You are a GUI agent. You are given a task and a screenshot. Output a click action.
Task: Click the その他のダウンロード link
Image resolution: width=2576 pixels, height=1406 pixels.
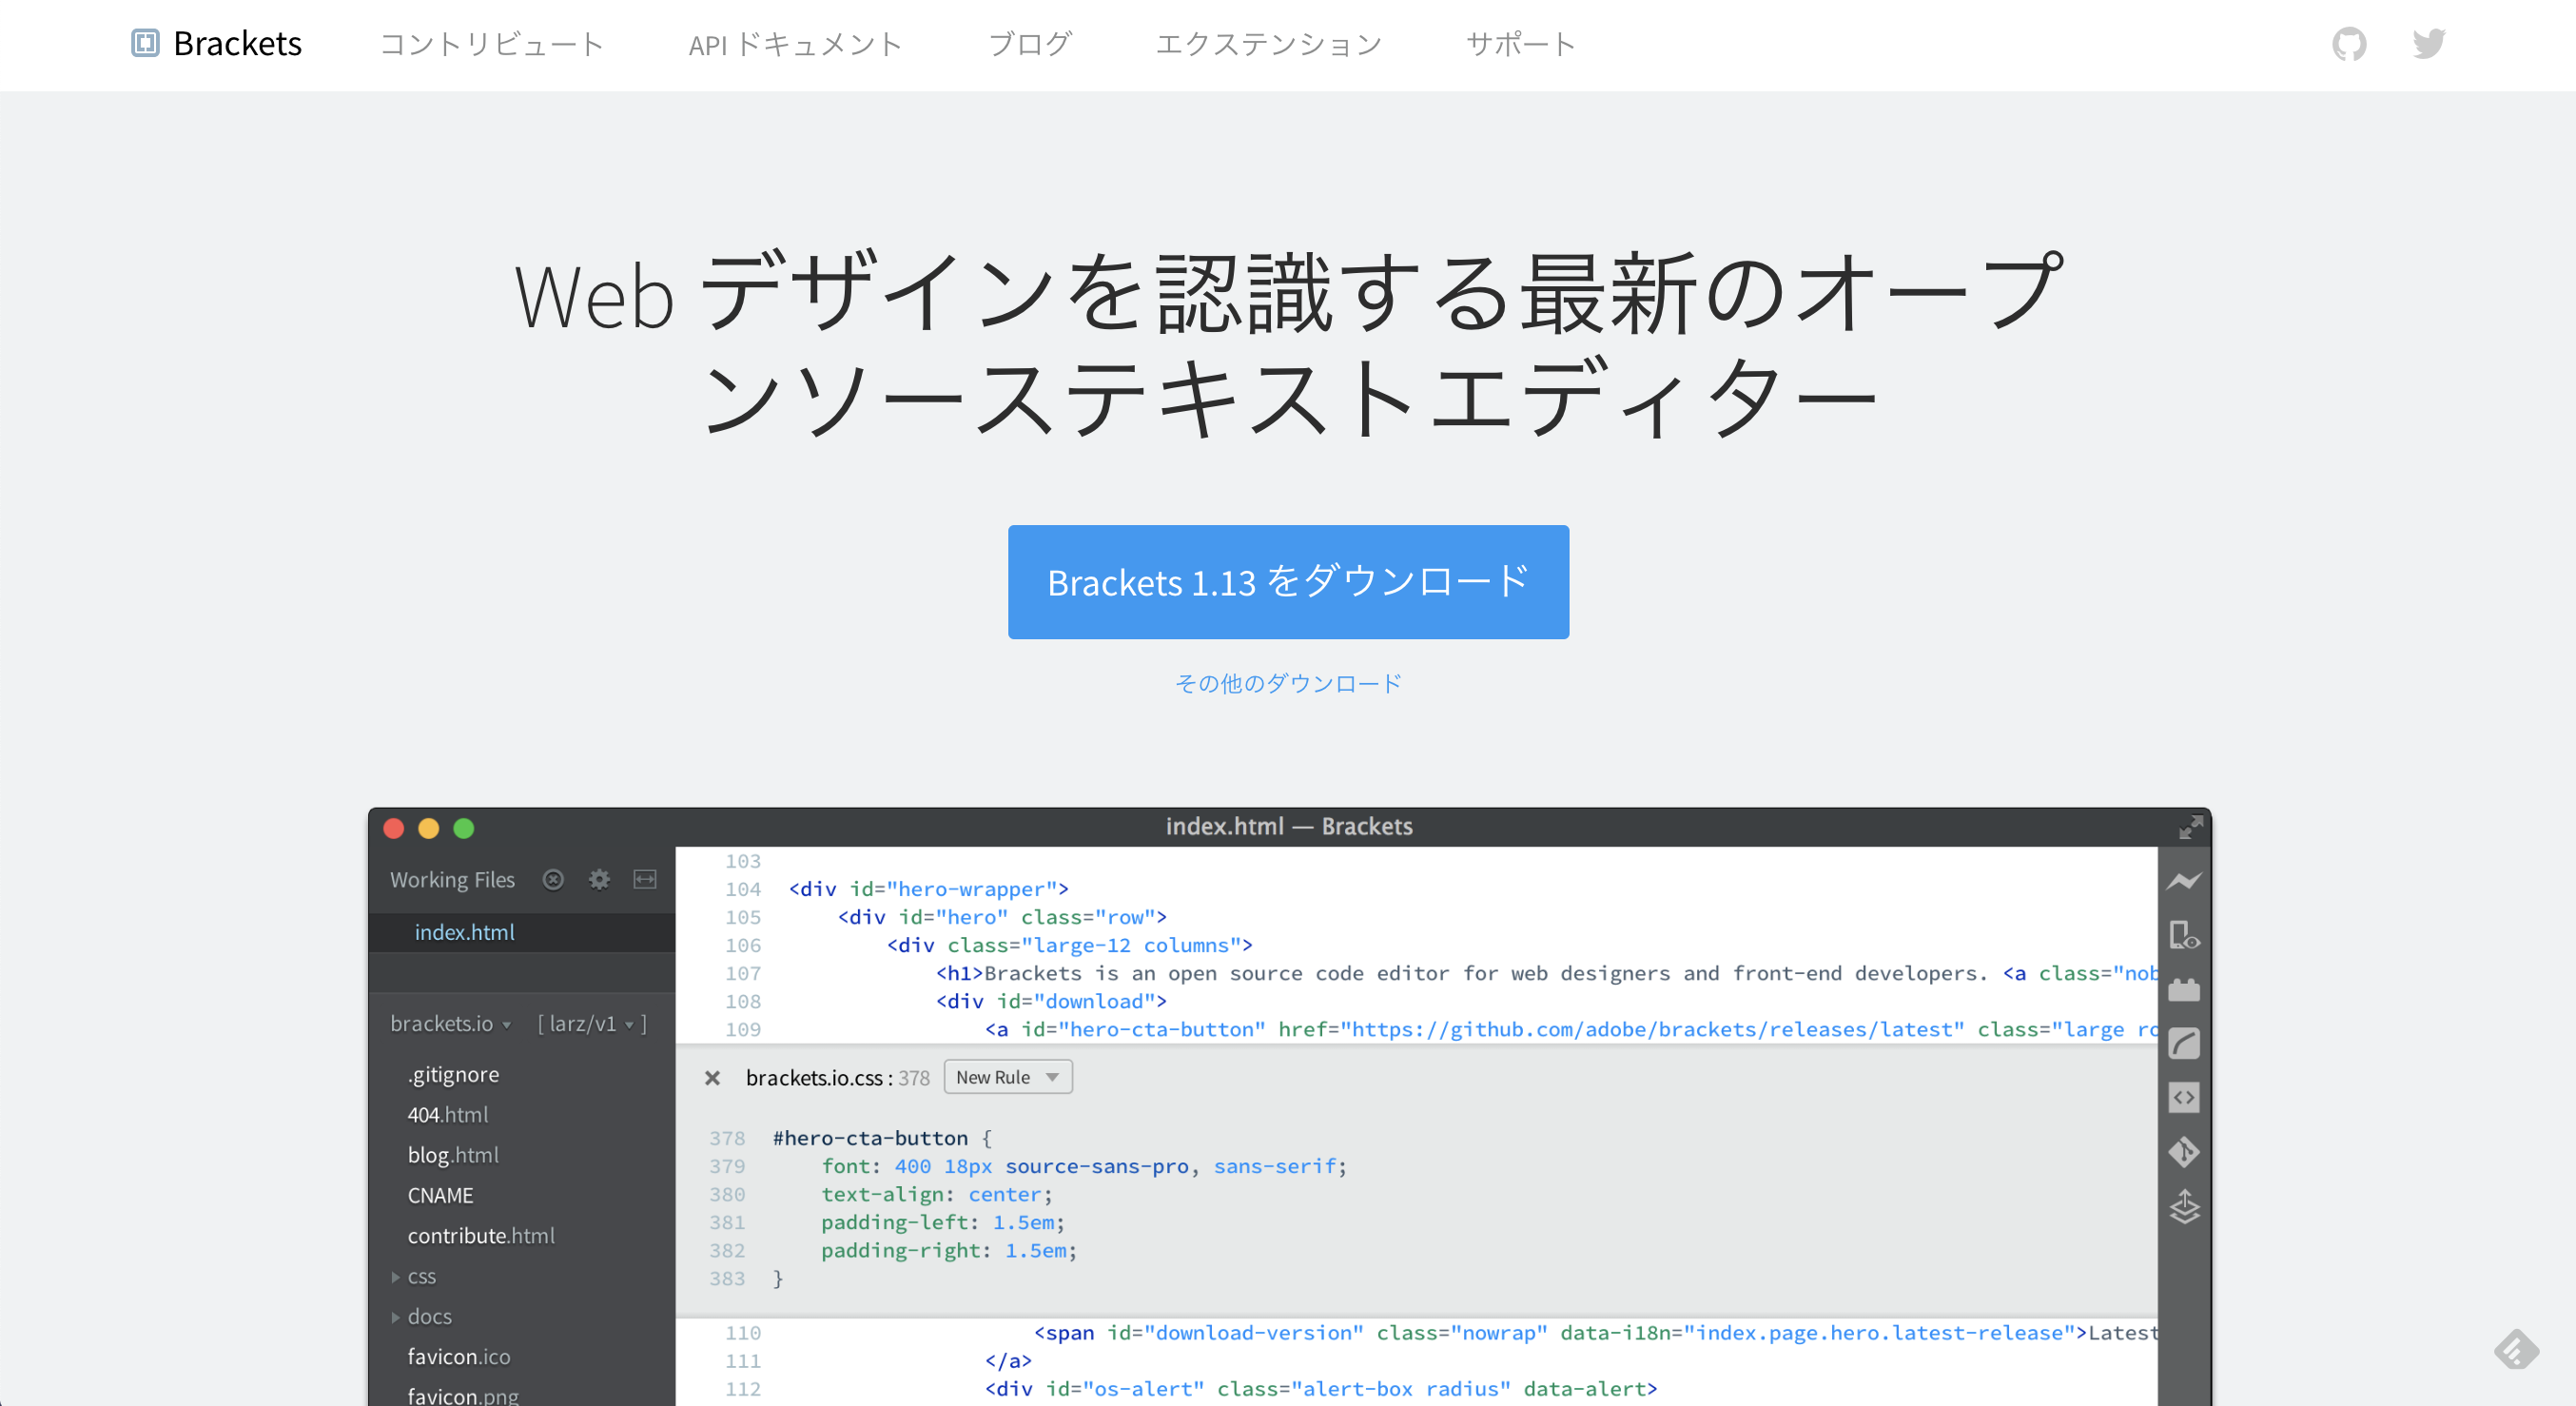point(1288,683)
